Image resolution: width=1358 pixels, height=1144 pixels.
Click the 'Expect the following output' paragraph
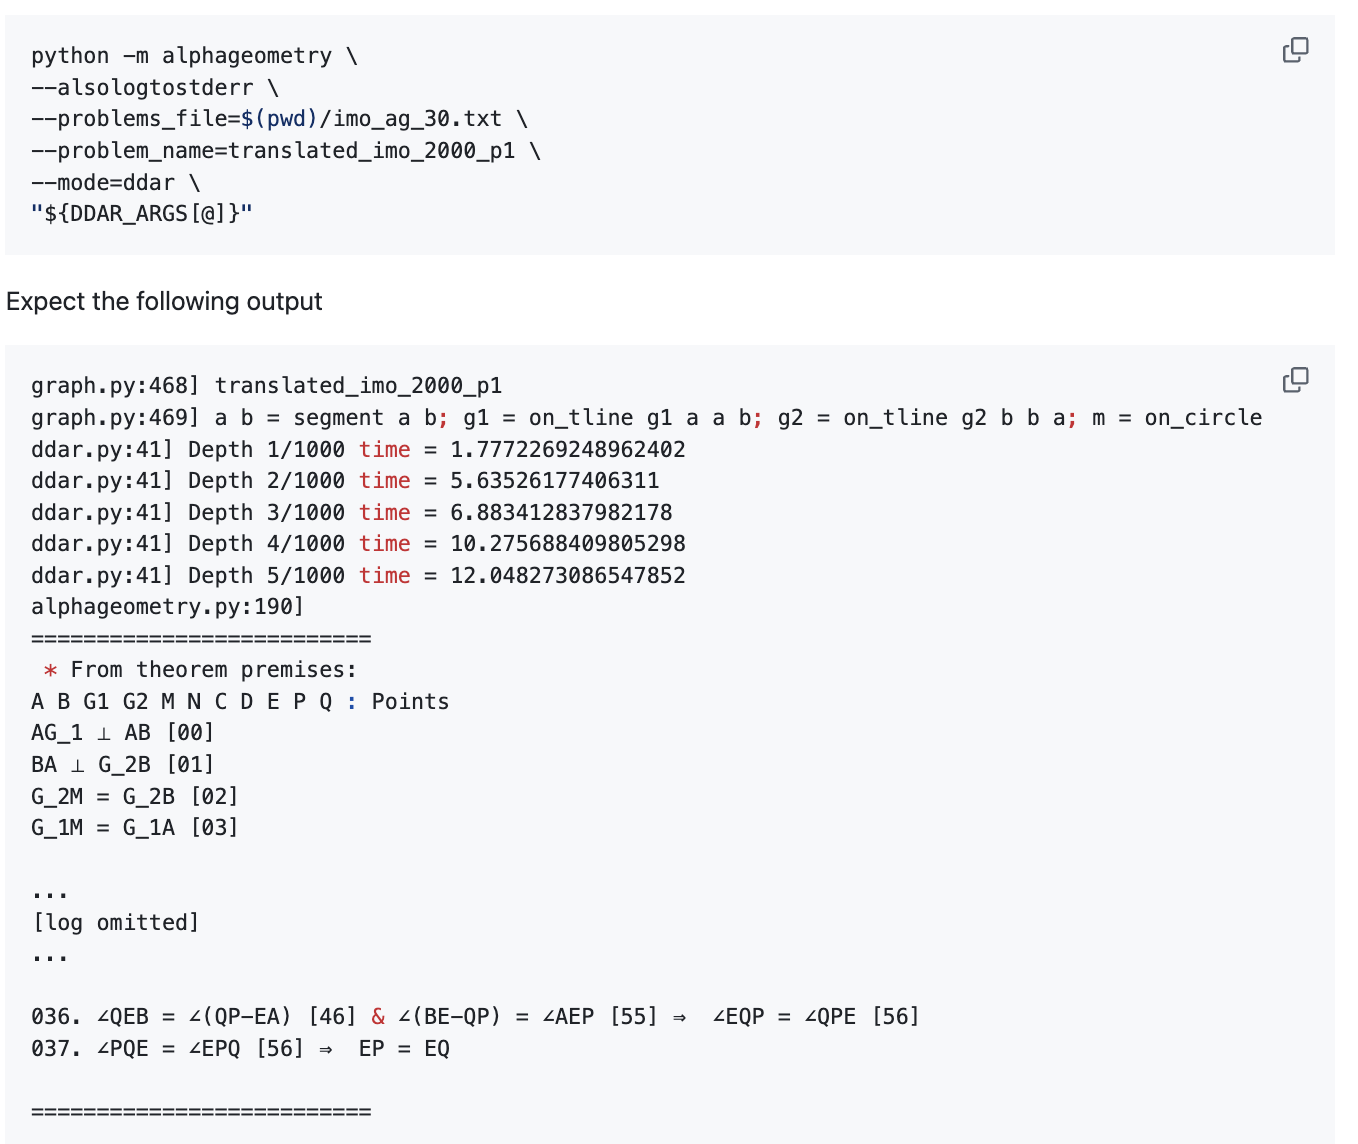[x=164, y=302]
